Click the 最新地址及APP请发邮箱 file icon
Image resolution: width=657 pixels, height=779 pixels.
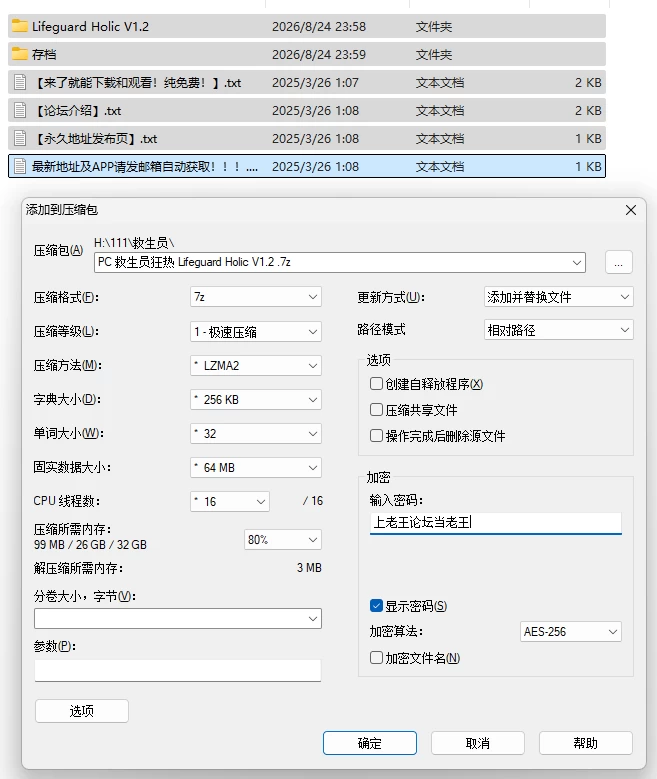20,166
